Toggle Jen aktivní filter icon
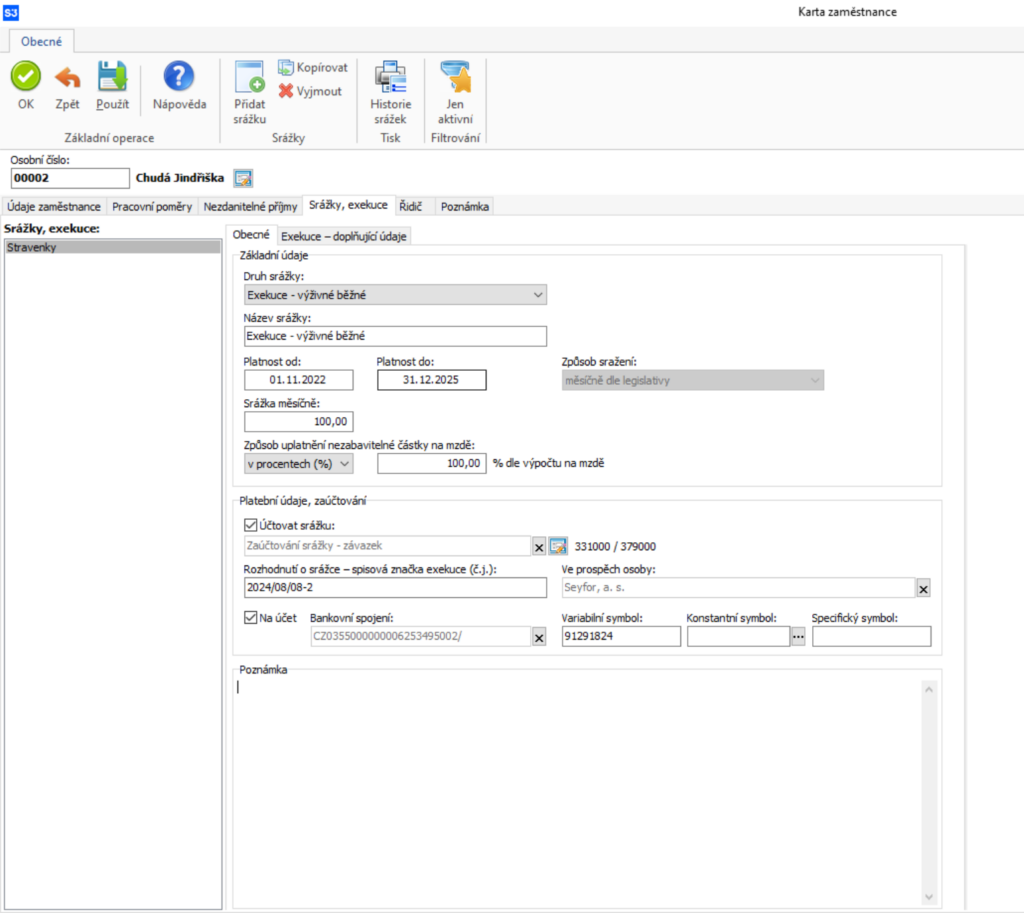 455,78
